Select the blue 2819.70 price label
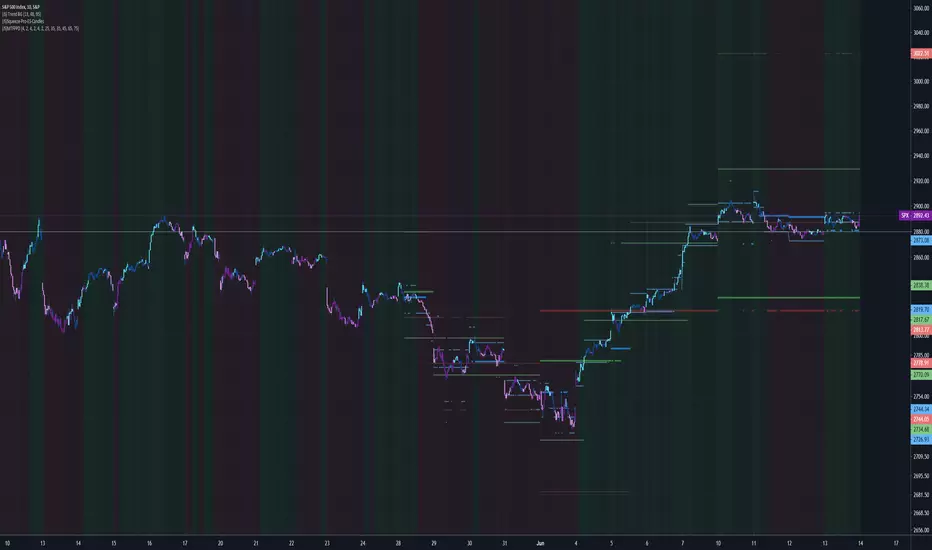Screen dimensions: 932x550 tap(921, 310)
